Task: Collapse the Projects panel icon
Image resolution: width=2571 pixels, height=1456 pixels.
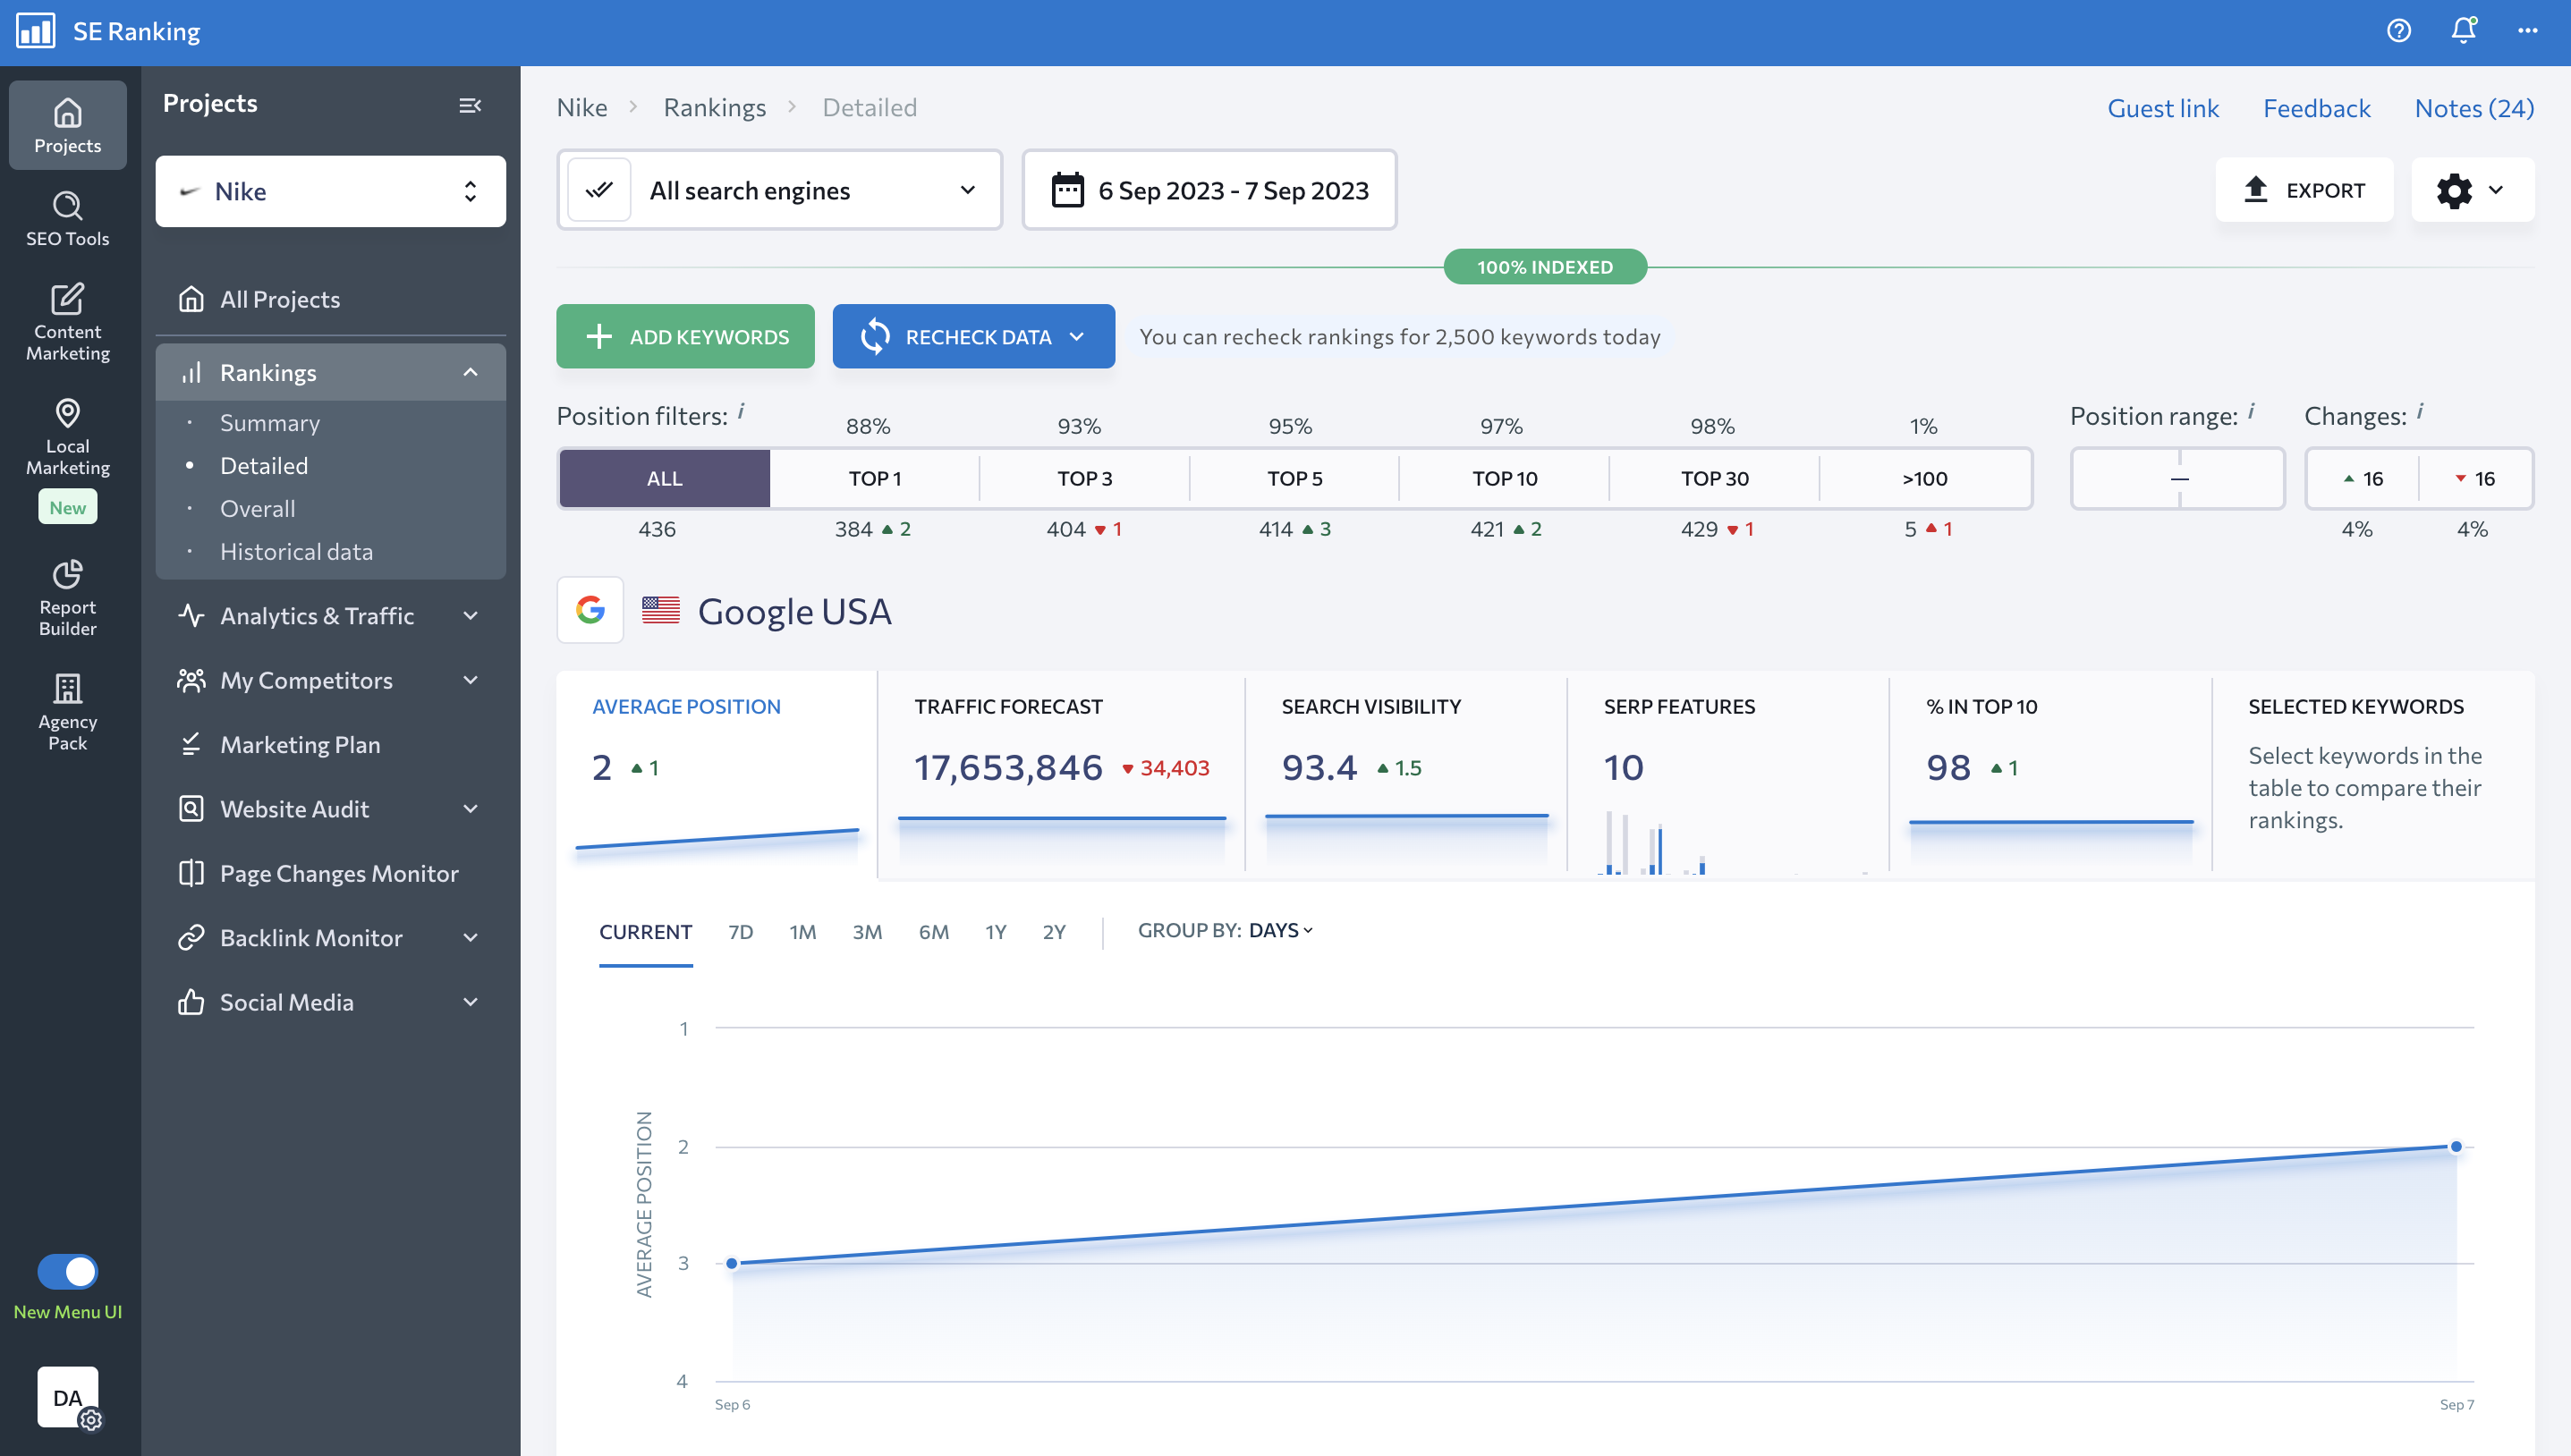Action: [469, 105]
